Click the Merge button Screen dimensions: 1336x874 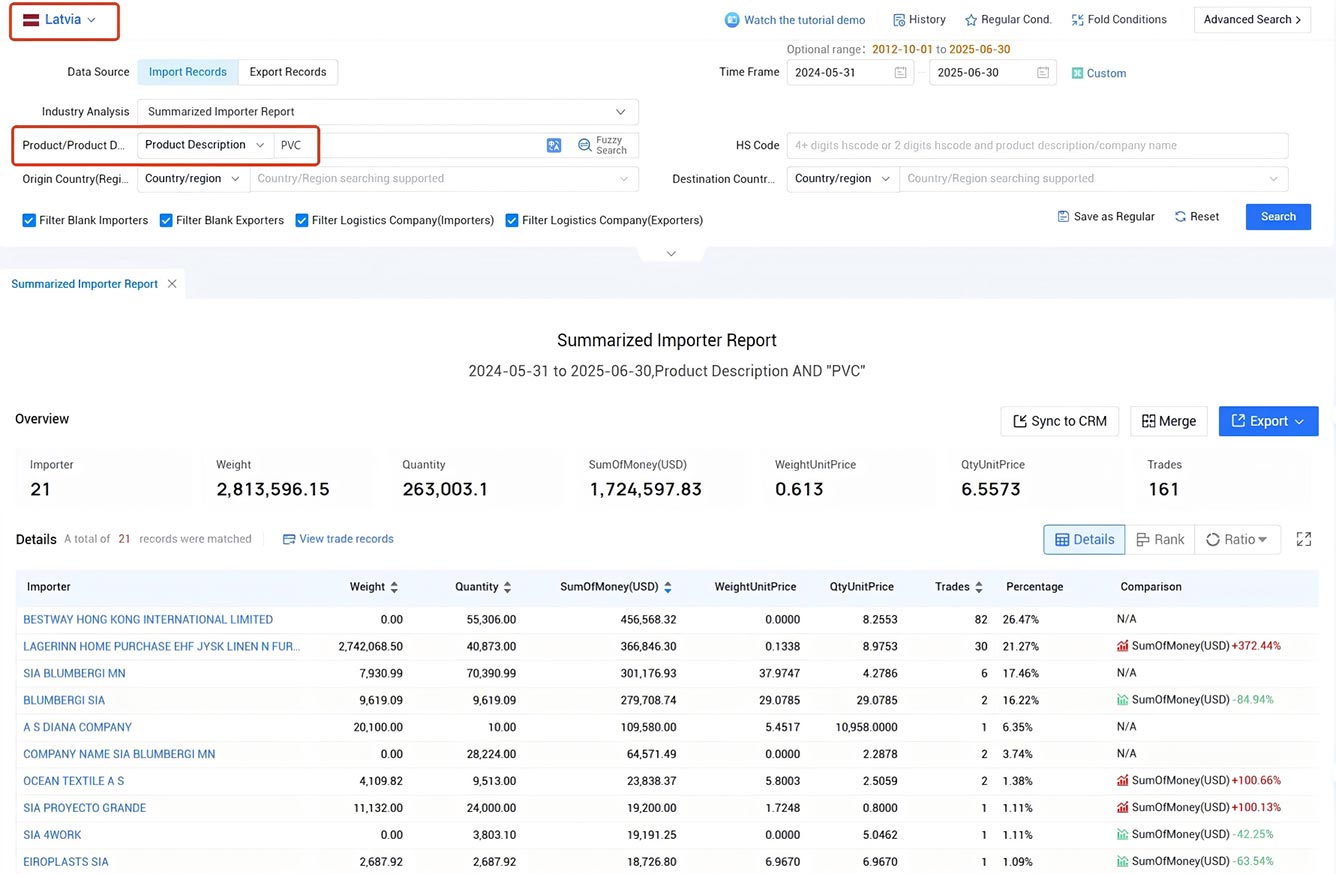tap(1169, 421)
